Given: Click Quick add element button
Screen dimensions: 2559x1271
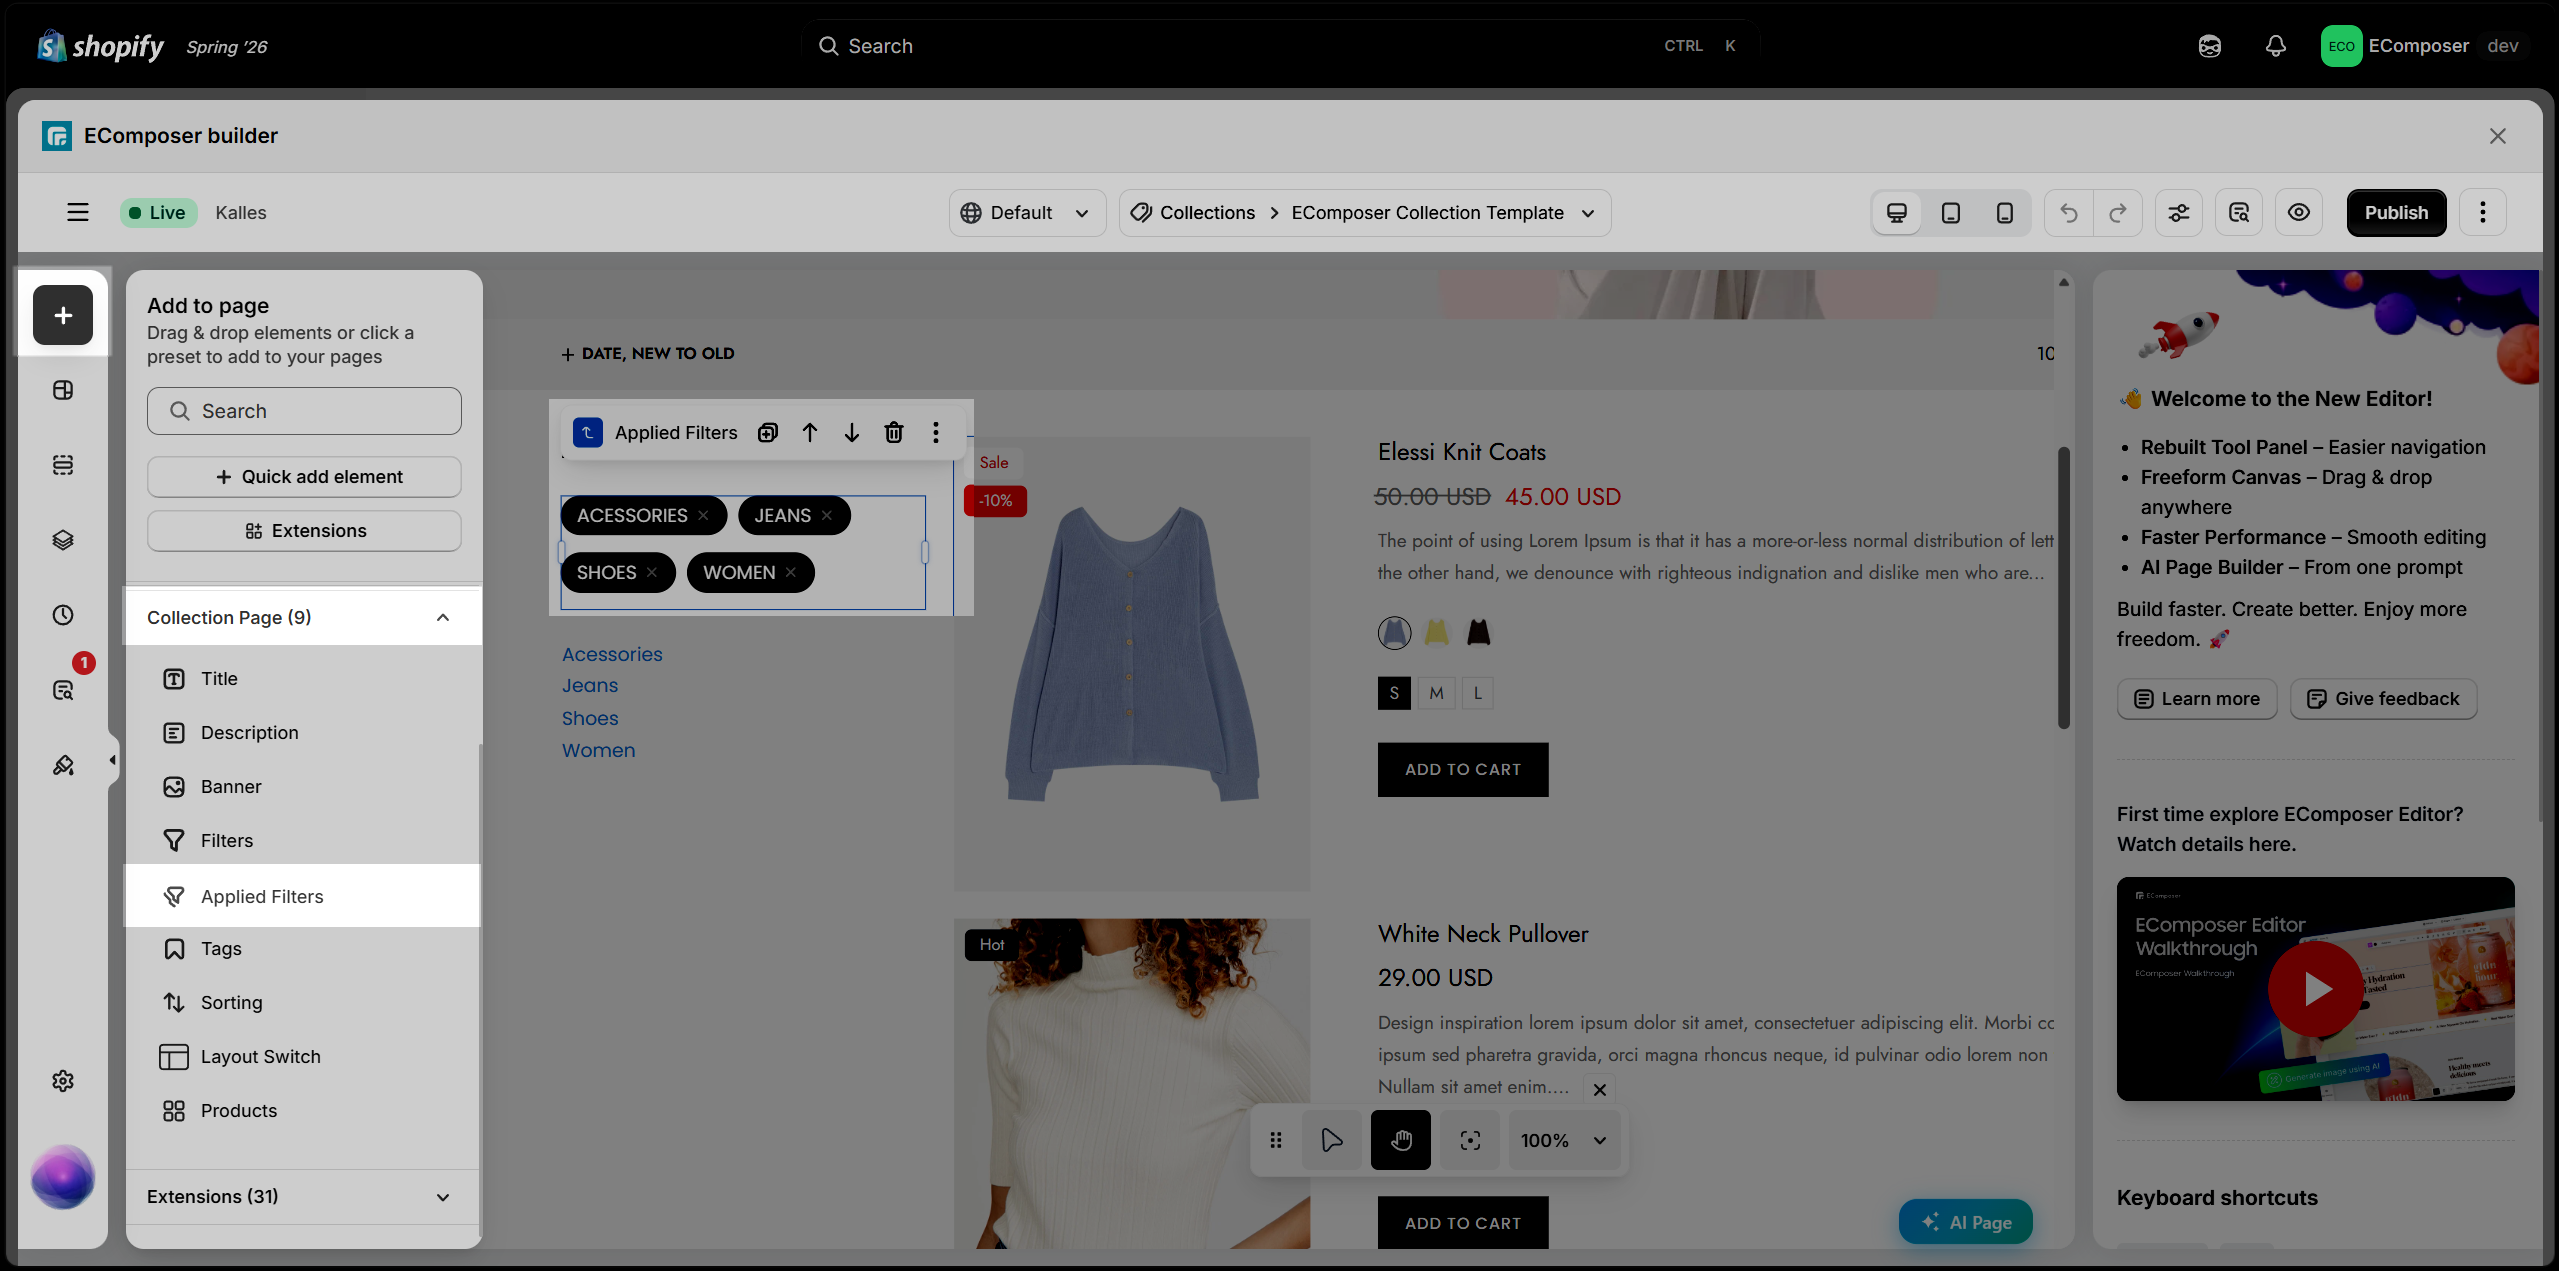Looking at the screenshot, I should [x=304, y=477].
